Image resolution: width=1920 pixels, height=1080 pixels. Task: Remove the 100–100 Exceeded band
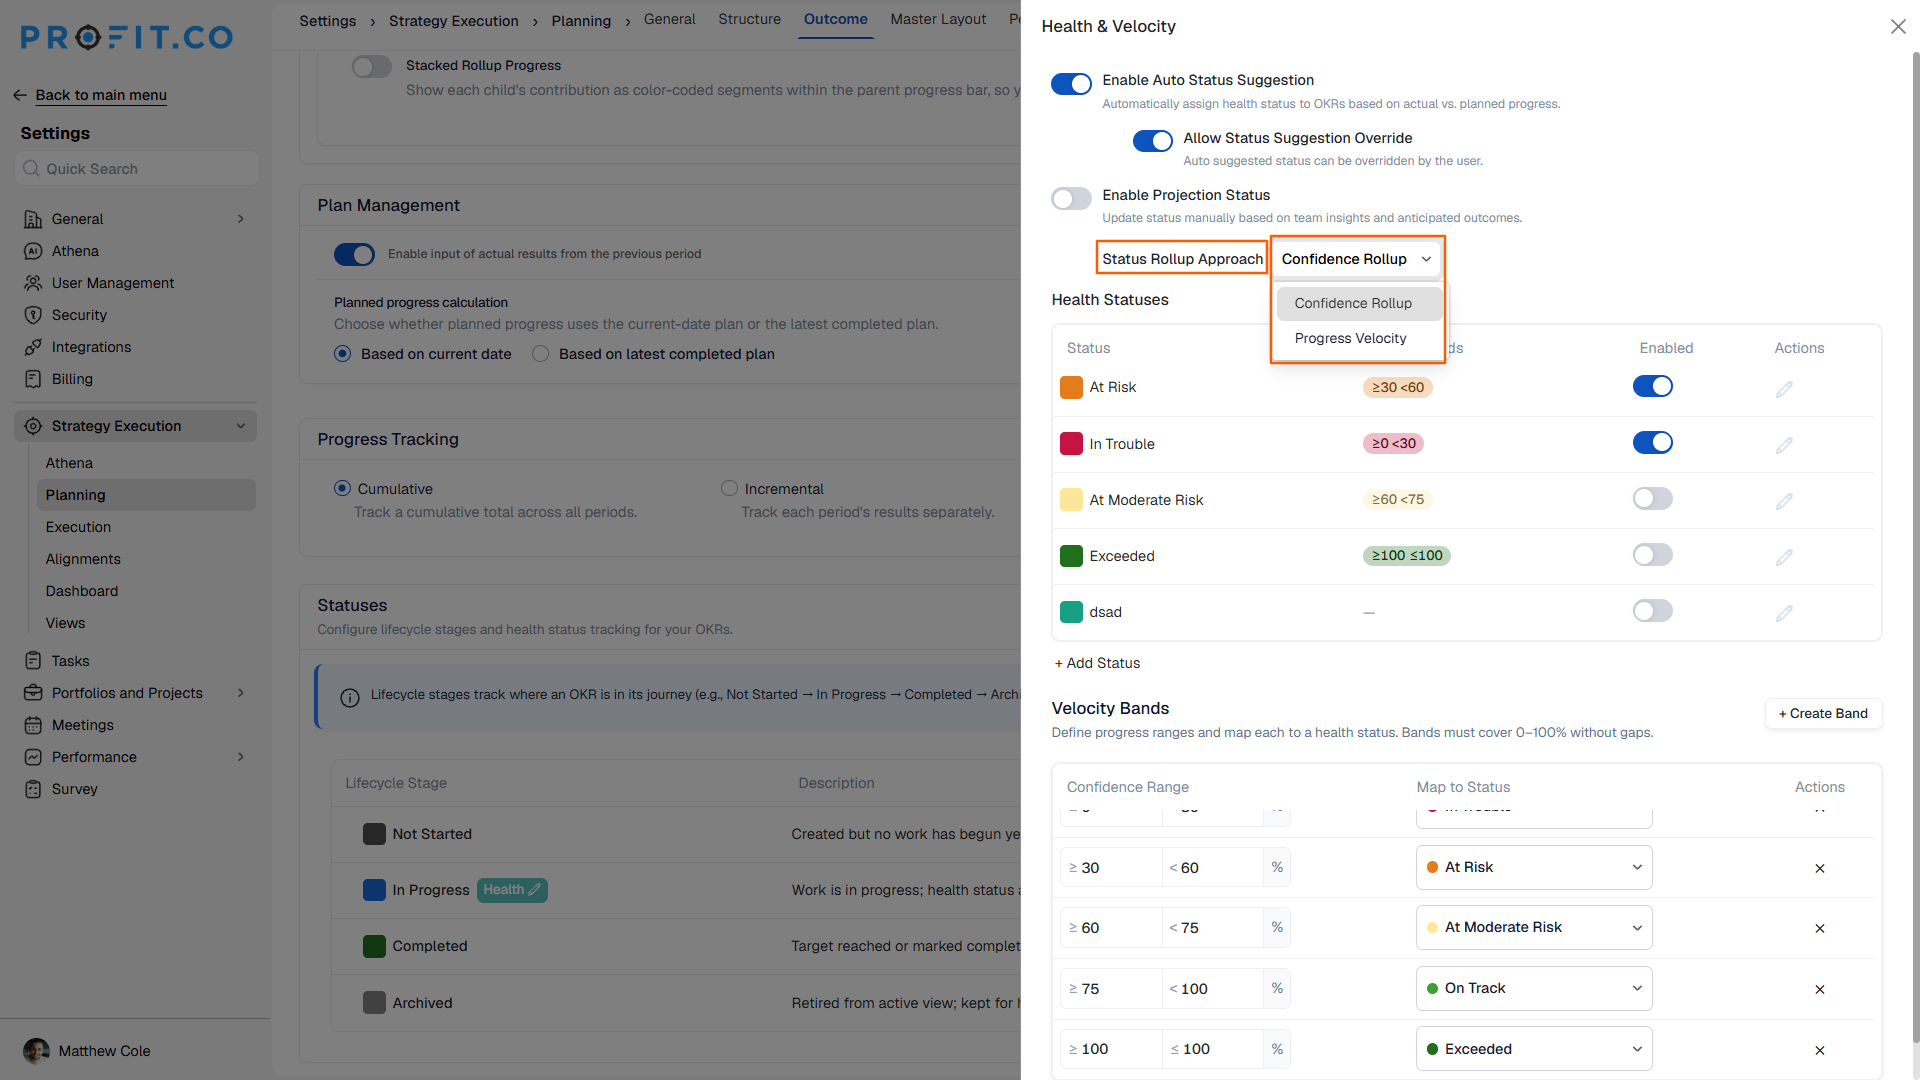point(1820,1050)
